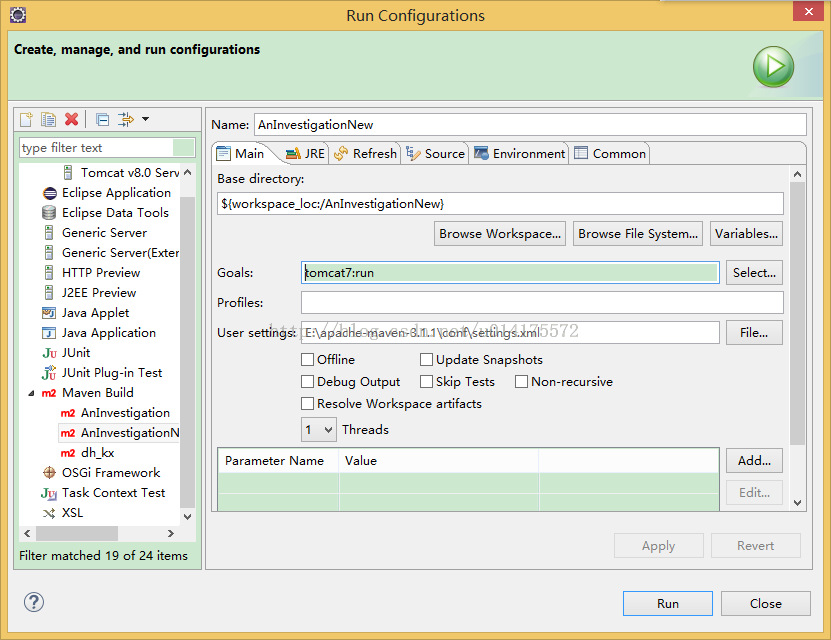831x640 pixels.
Task: Click the m2 icon beside dh_kx
Action: [68, 453]
